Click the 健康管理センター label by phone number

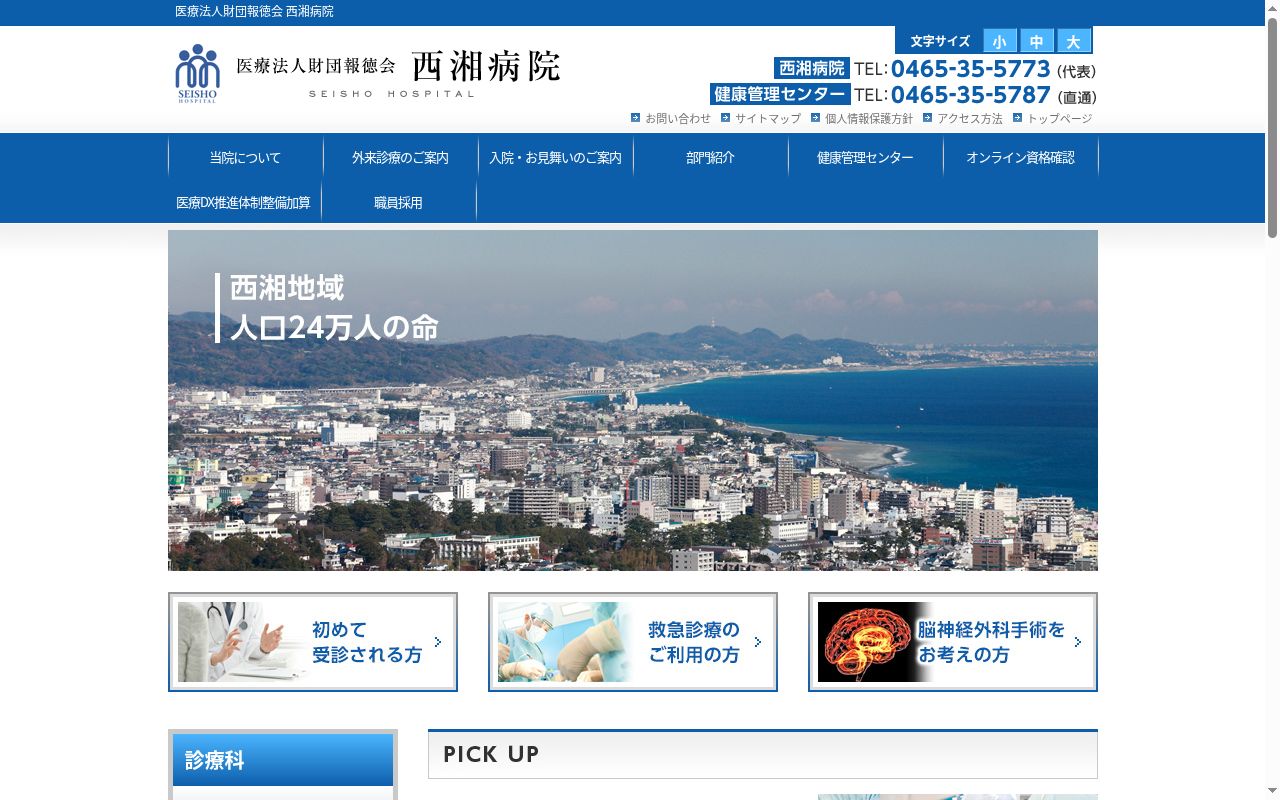[780, 94]
